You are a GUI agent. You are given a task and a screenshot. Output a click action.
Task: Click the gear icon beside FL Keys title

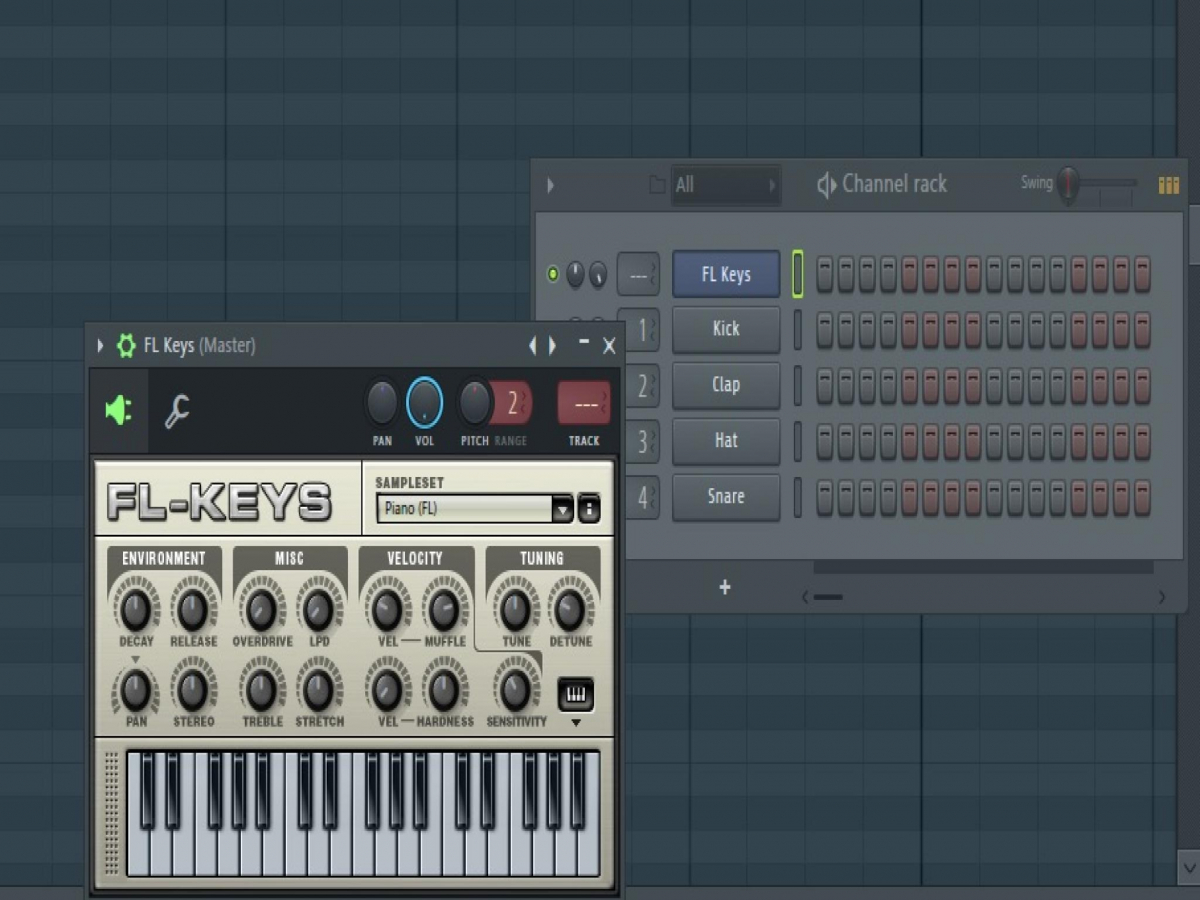(x=126, y=346)
